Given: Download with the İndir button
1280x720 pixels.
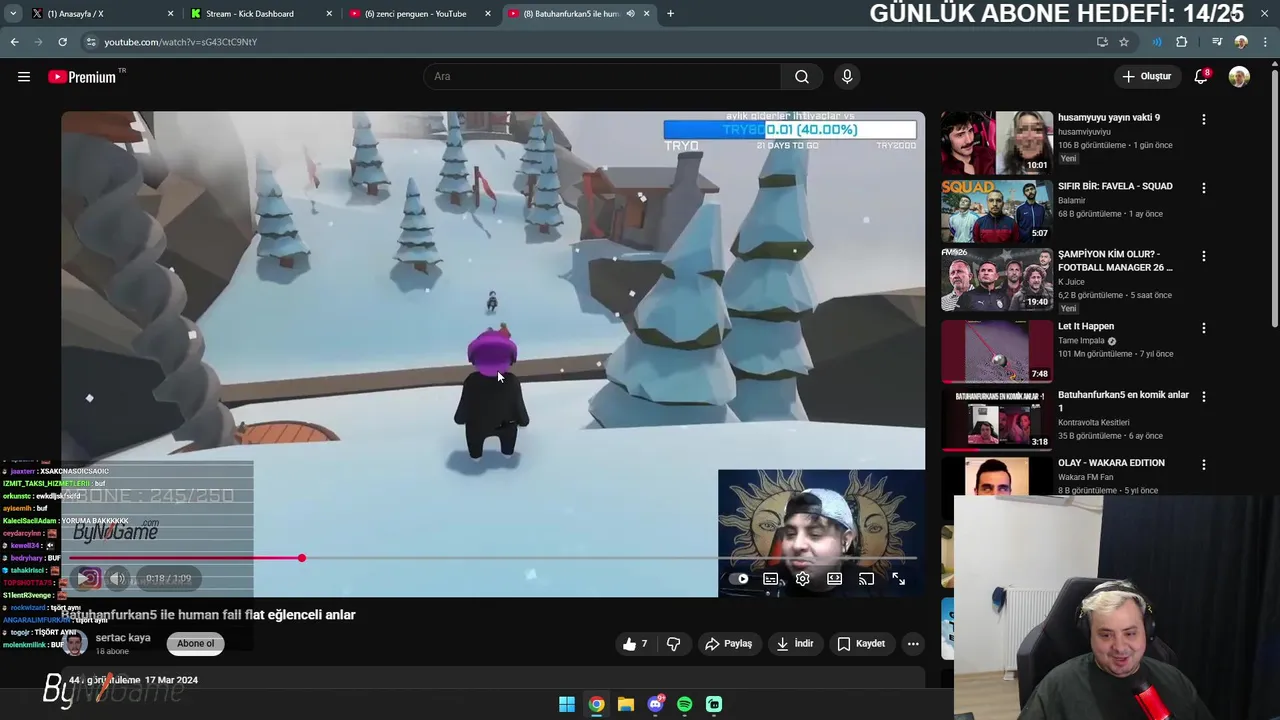Looking at the screenshot, I should [794, 644].
